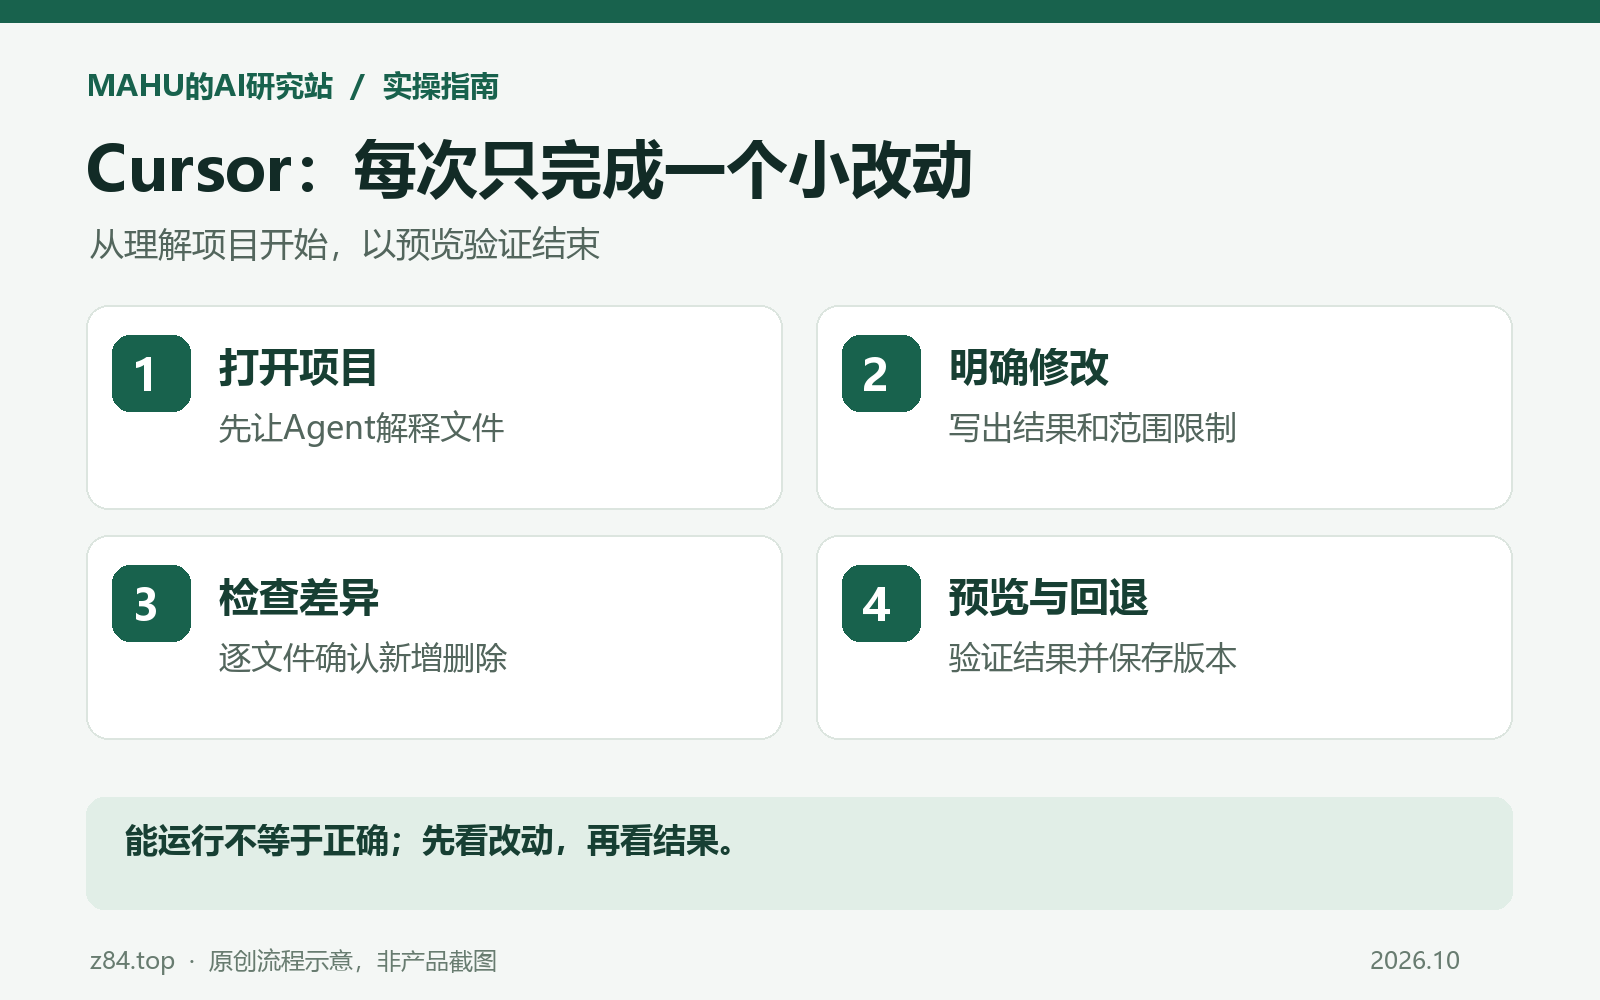This screenshot has height=1000, width=1600.
Task: Select the '明确修改' card heading
Action: coord(1029,367)
